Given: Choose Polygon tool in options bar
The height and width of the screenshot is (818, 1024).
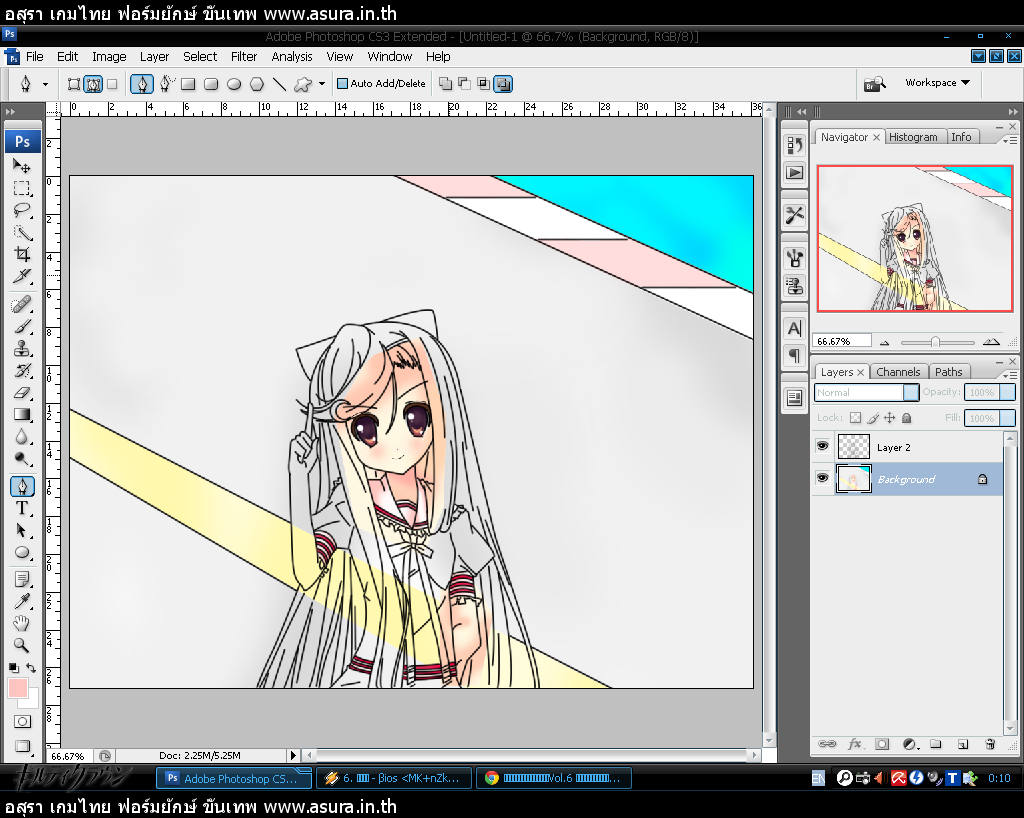Looking at the screenshot, I should 257,84.
